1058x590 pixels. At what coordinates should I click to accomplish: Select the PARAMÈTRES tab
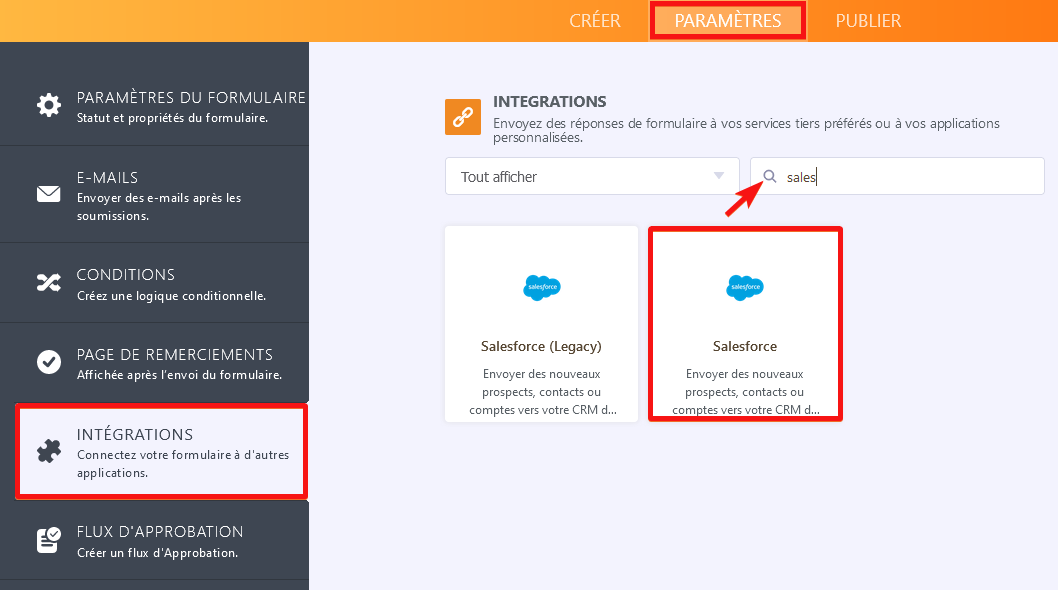727,21
